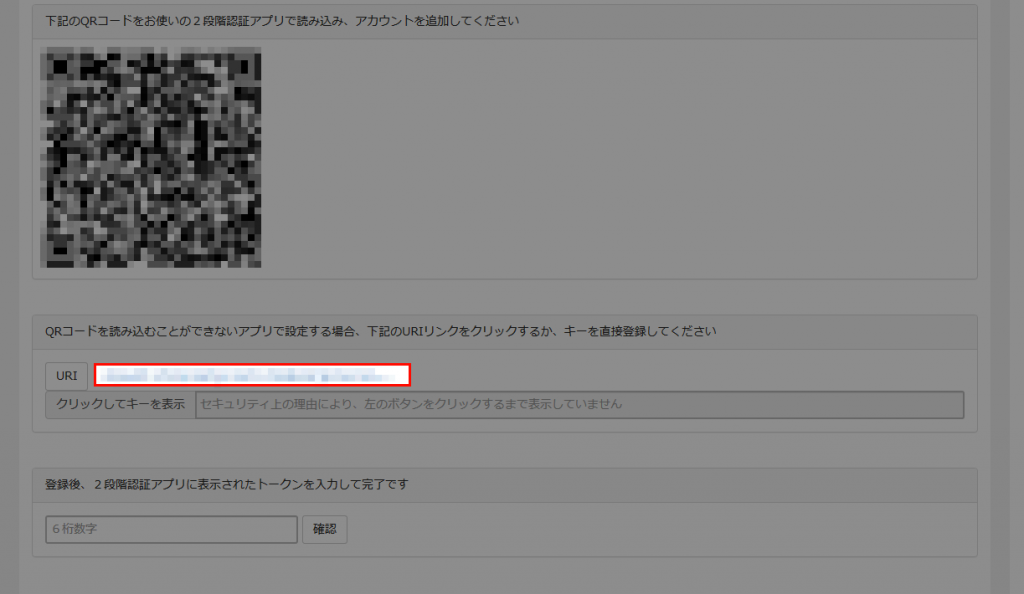
Task: Click the hidden key display field
Action: click(579, 405)
